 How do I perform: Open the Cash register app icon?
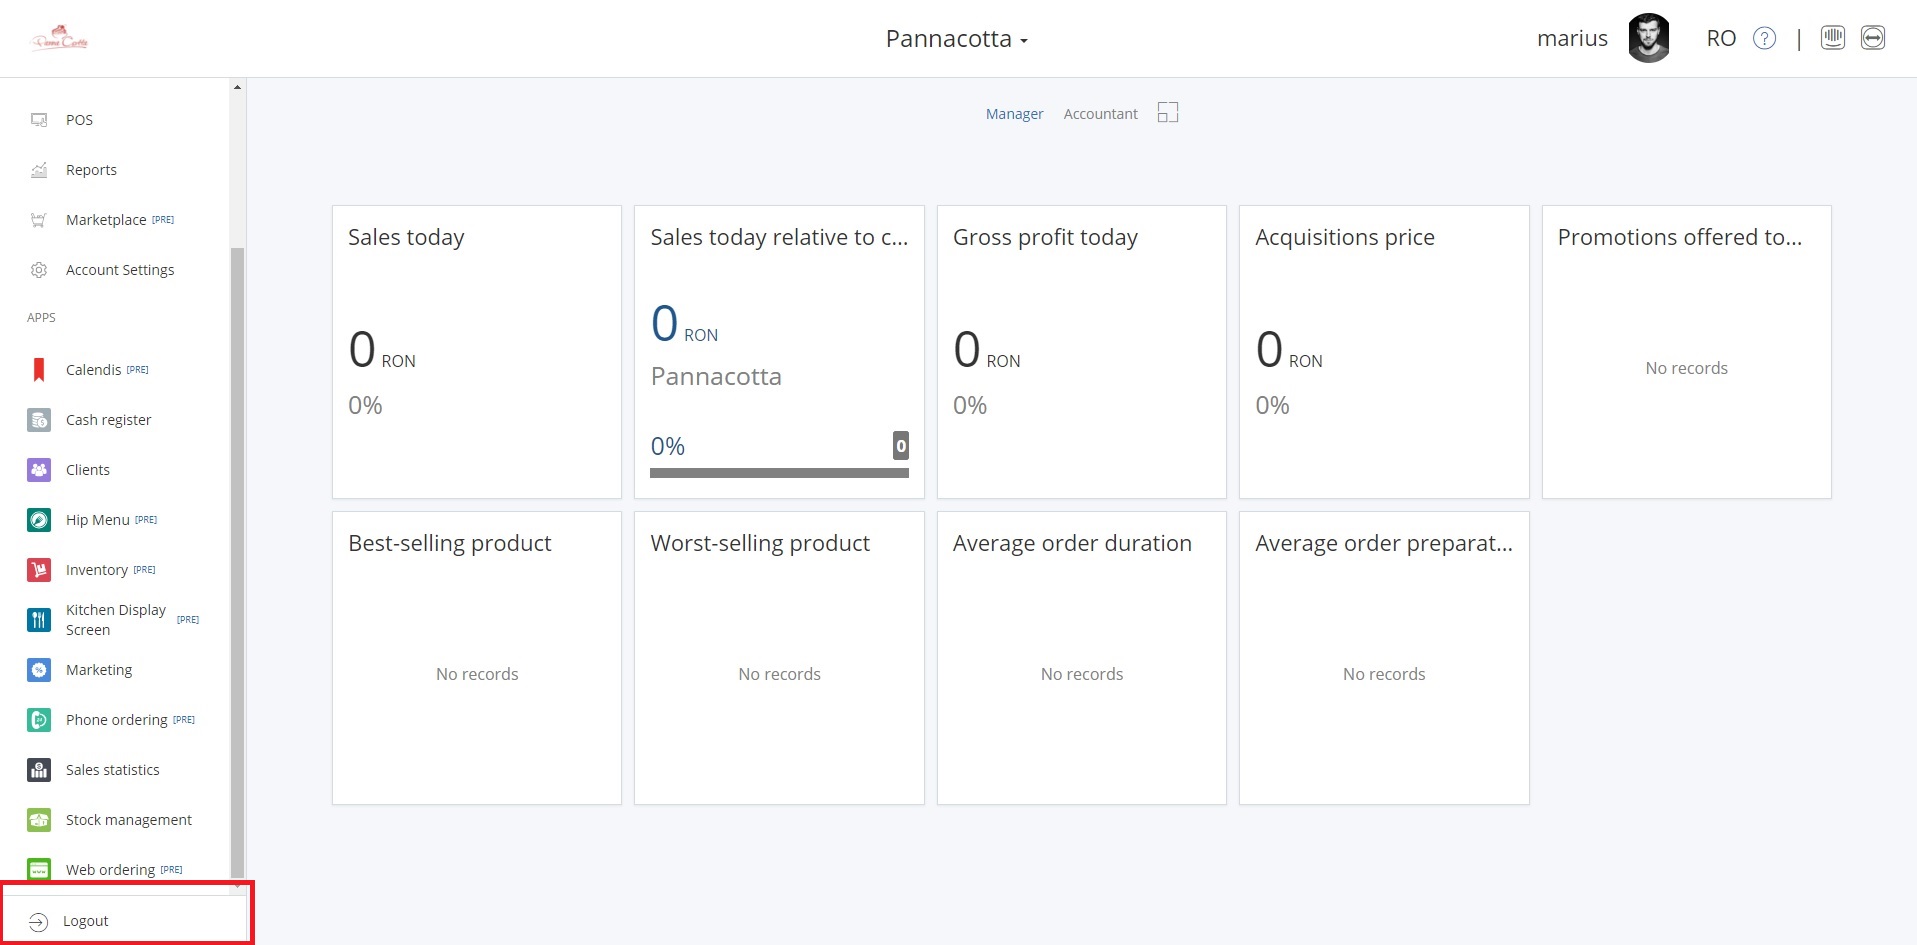pyautogui.click(x=39, y=420)
